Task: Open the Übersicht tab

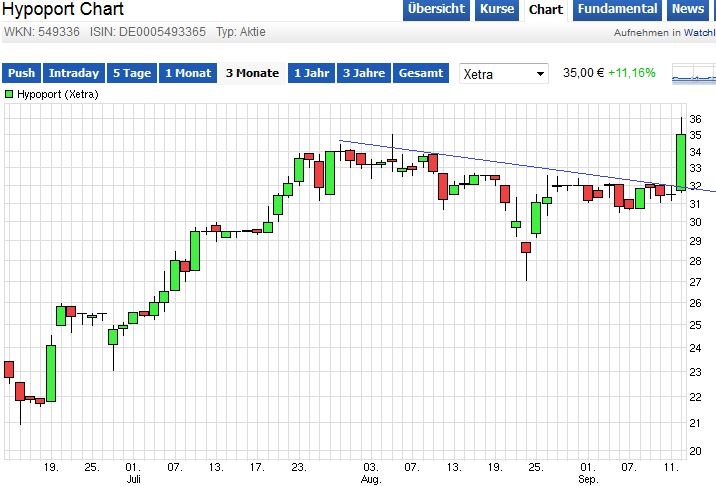Action: coord(436,10)
